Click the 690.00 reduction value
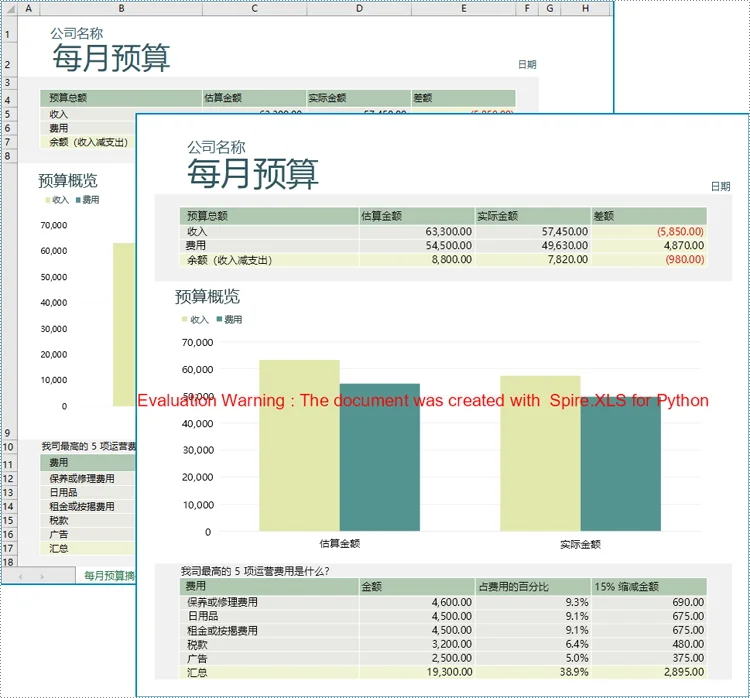 [688, 602]
